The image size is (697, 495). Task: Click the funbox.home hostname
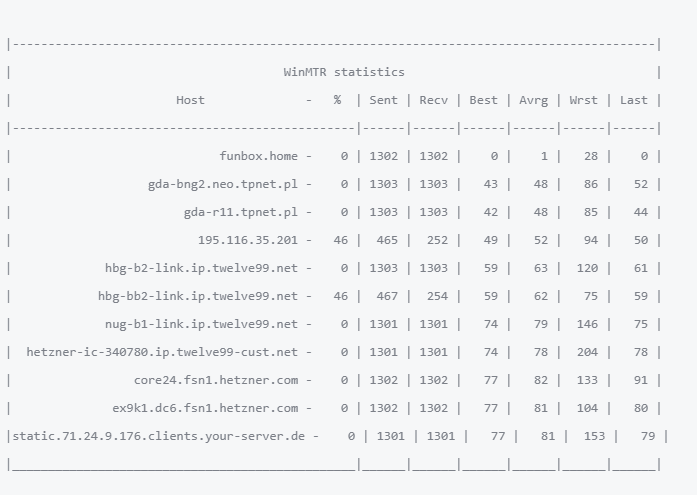coord(258,156)
